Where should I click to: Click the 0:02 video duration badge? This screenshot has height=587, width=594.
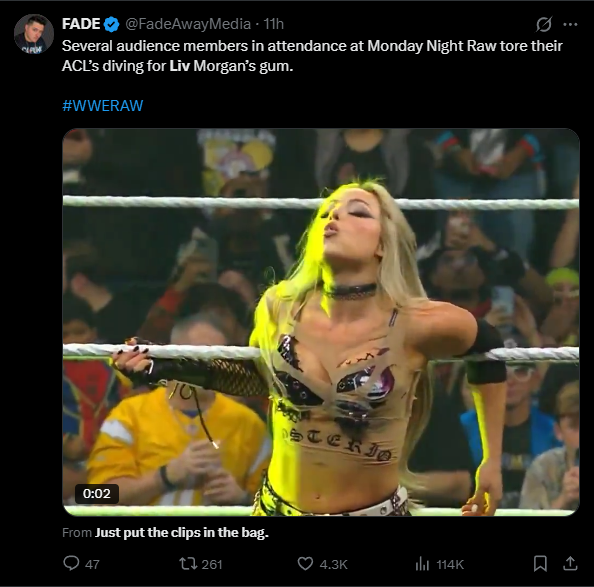pos(97,493)
